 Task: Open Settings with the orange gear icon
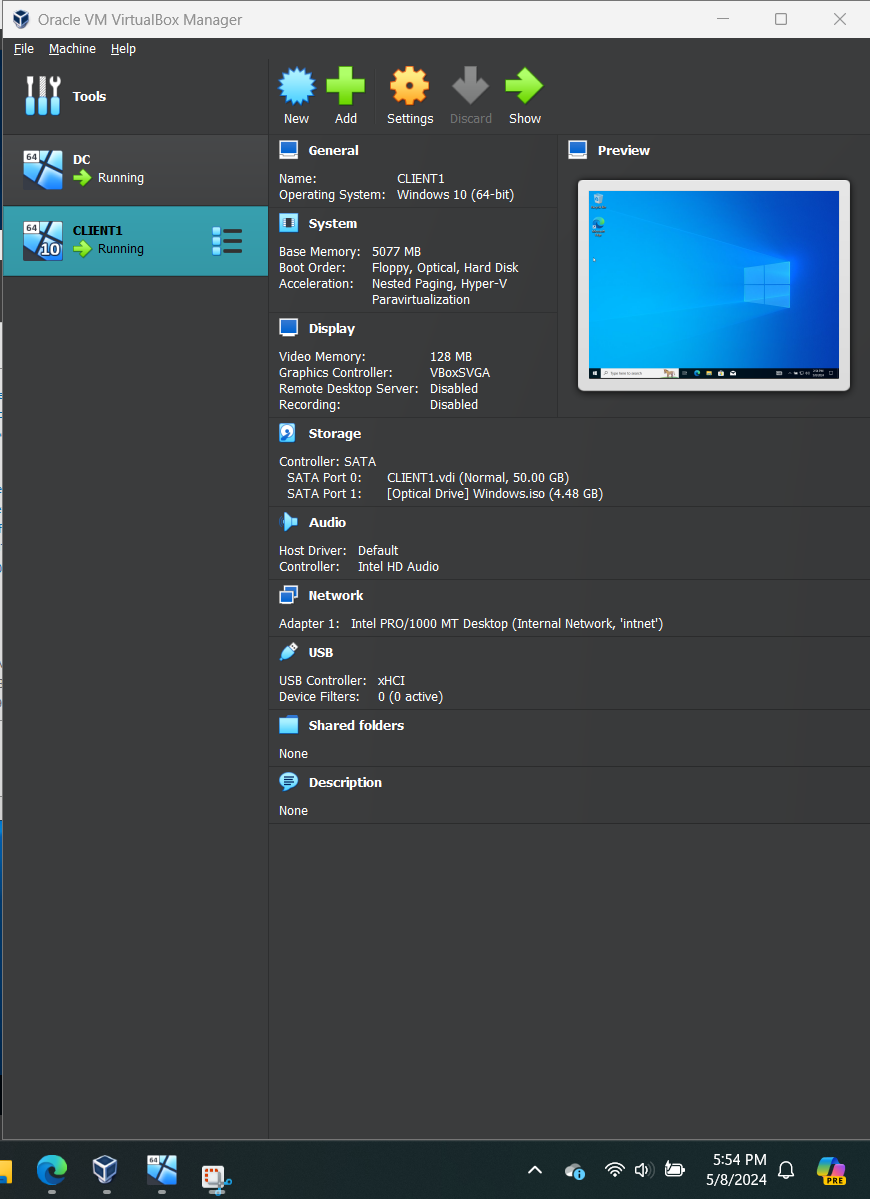(410, 86)
